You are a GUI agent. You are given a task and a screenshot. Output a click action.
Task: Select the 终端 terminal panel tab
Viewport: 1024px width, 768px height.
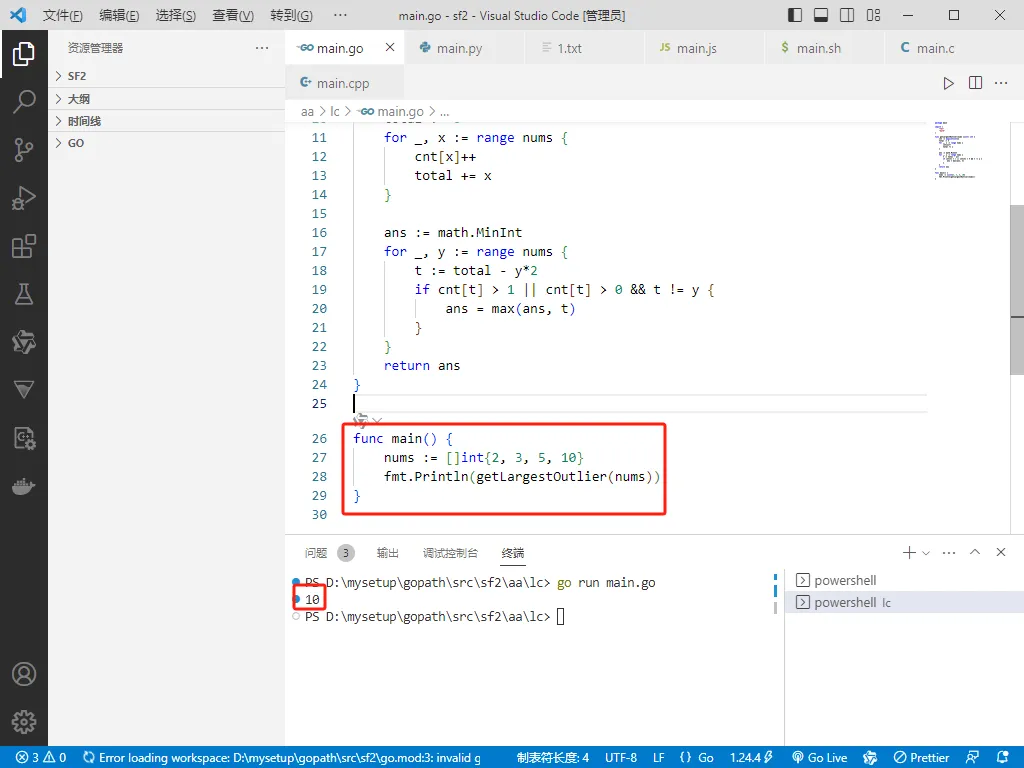(x=513, y=553)
